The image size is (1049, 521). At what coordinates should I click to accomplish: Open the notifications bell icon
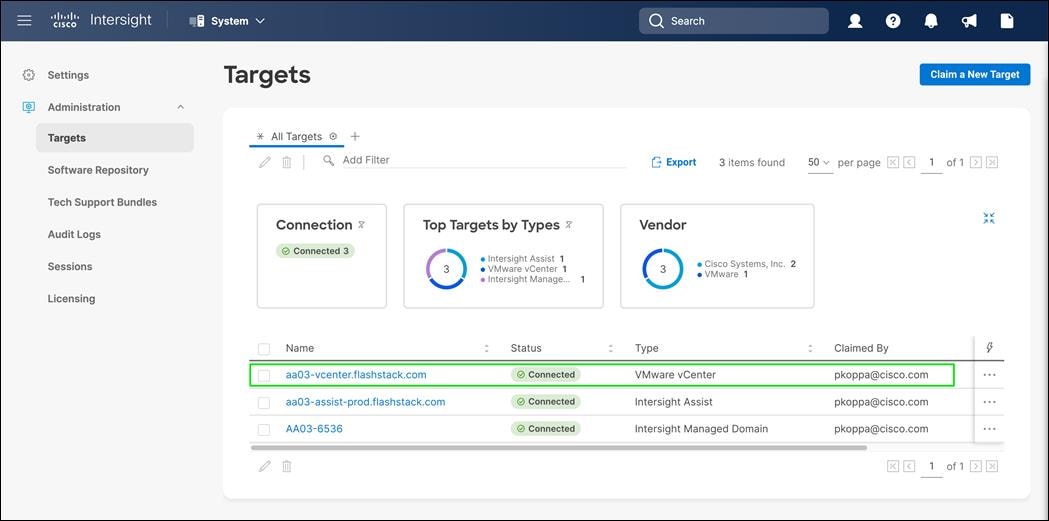point(931,21)
